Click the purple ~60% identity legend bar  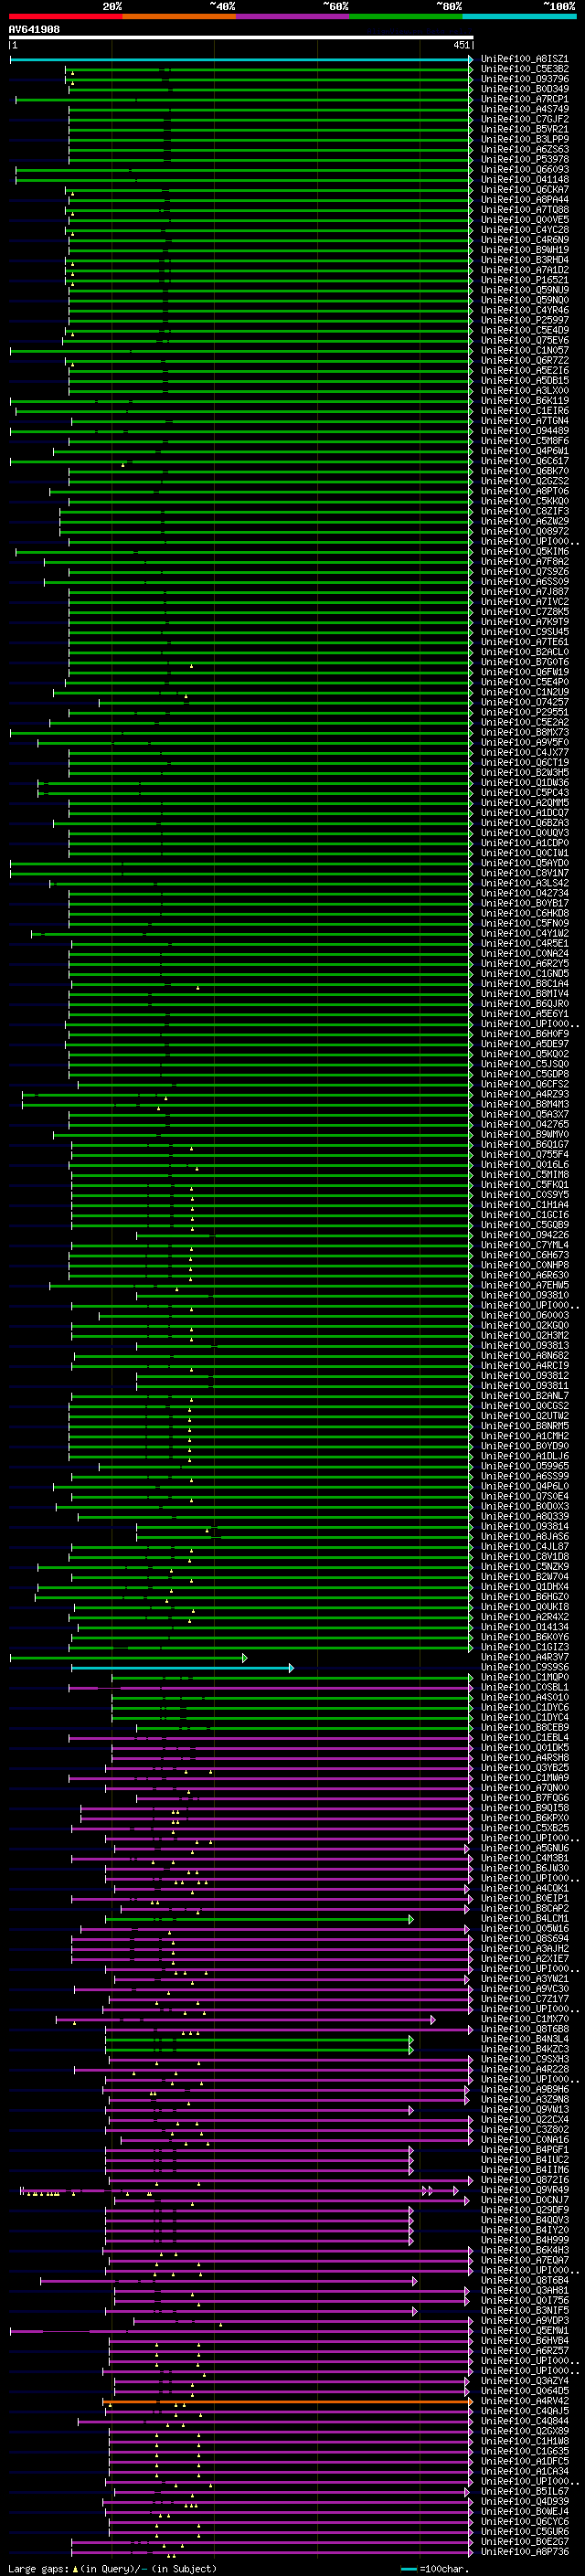(292, 16)
